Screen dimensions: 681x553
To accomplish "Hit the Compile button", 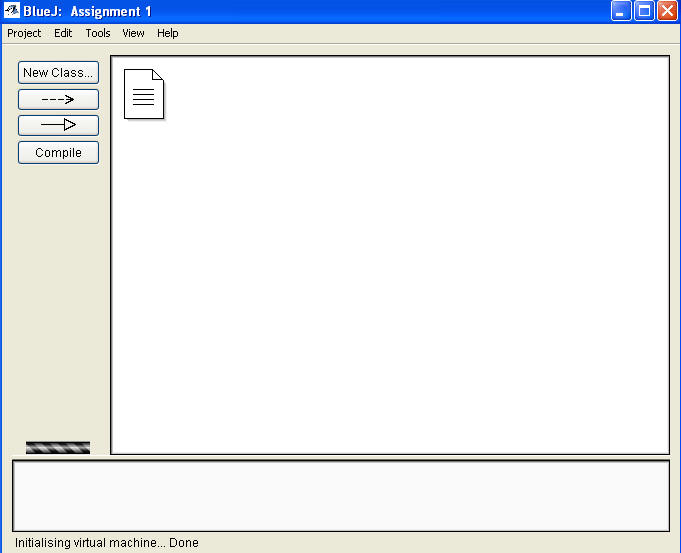I will point(58,153).
